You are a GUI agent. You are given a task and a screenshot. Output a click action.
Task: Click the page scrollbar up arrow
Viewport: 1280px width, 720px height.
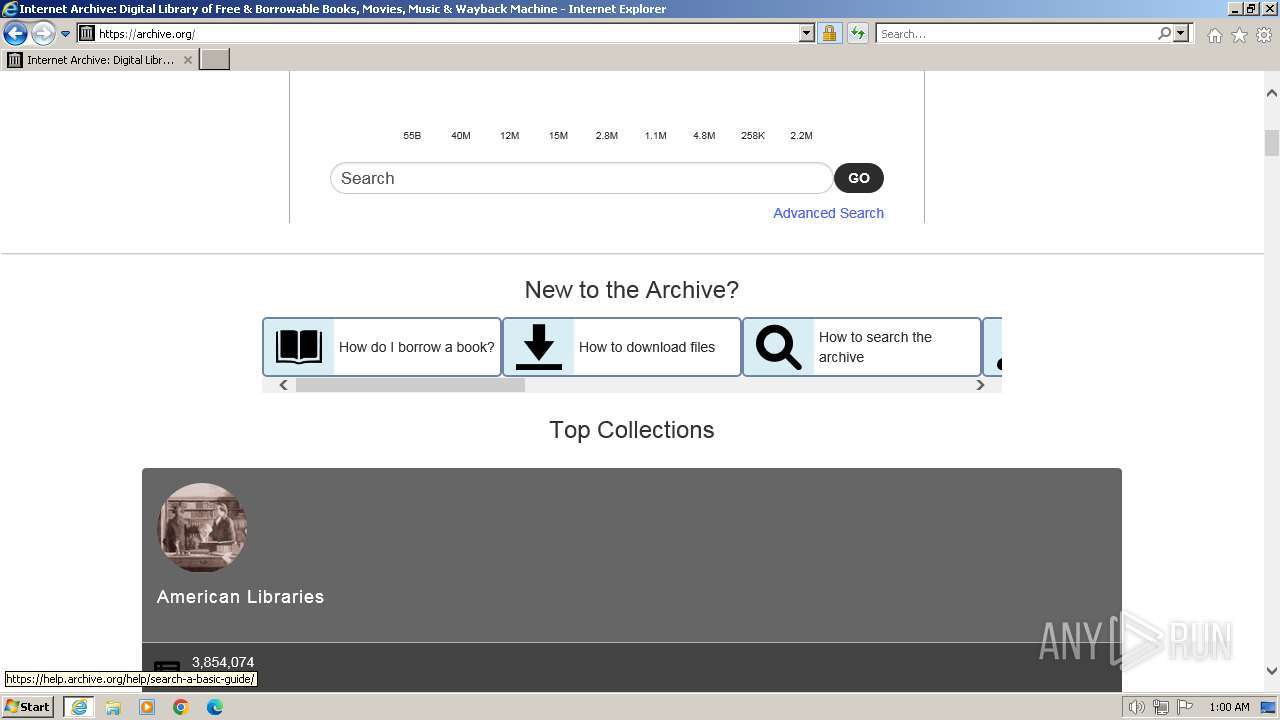(1272, 93)
